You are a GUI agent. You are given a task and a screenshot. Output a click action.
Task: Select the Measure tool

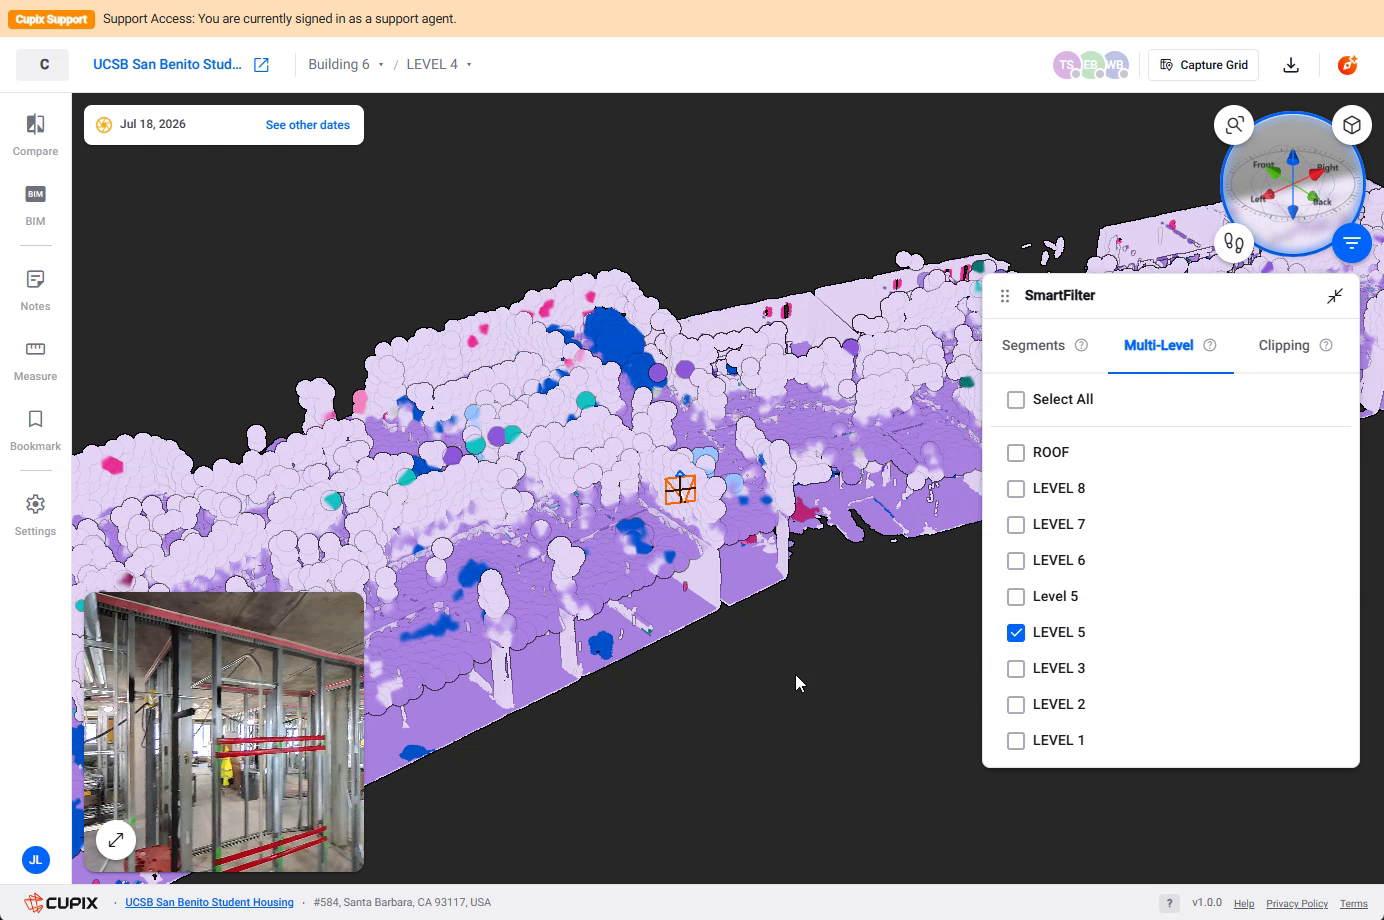pyautogui.click(x=35, y=360)
